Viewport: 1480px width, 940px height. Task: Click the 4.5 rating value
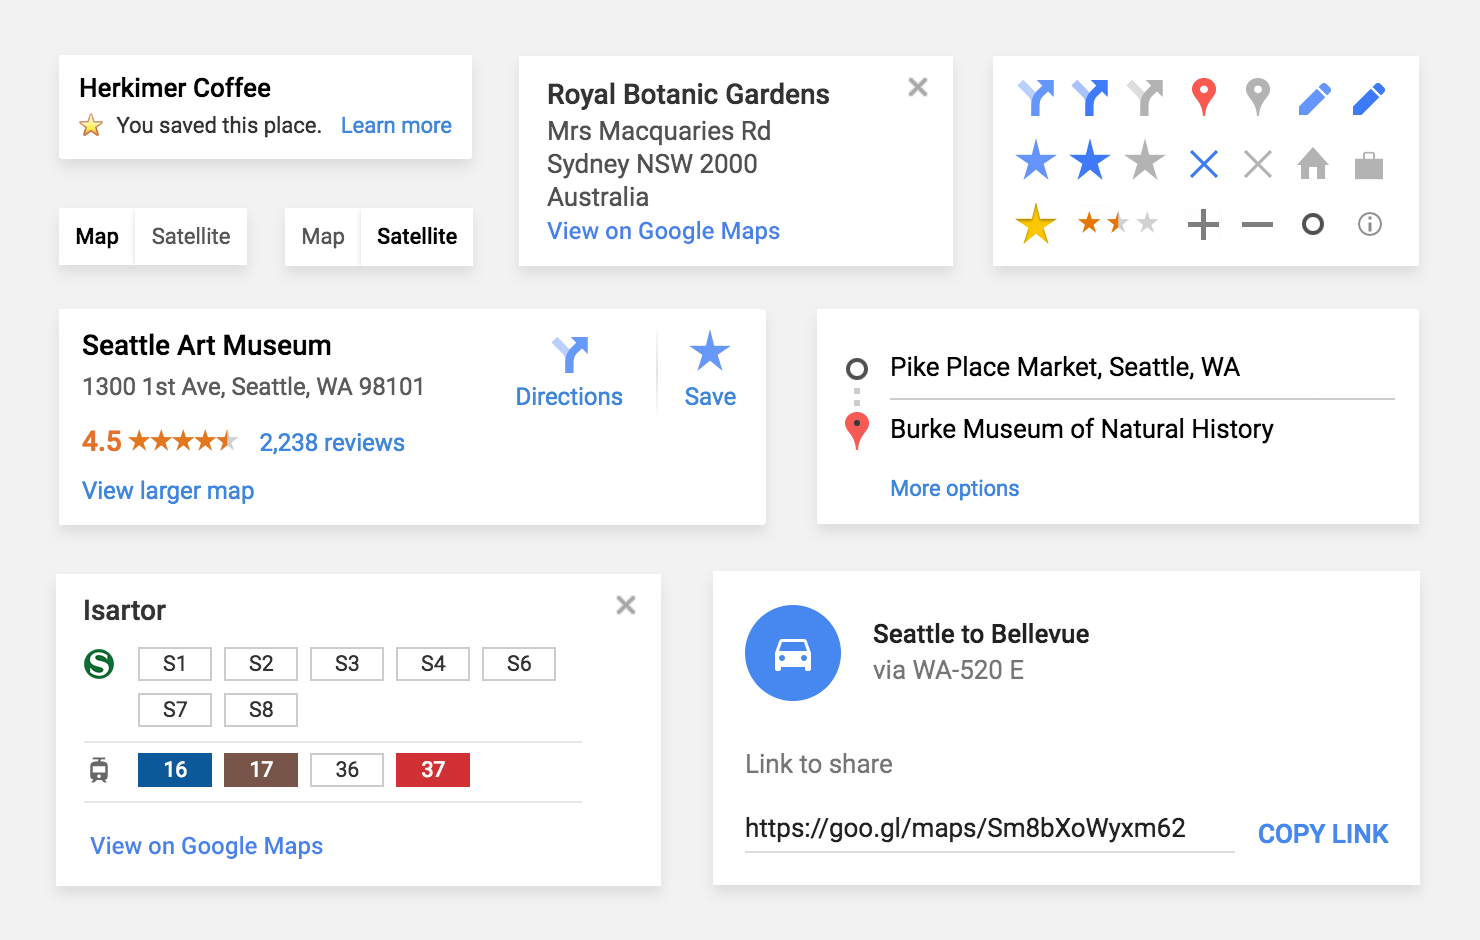tap(102, 442)
